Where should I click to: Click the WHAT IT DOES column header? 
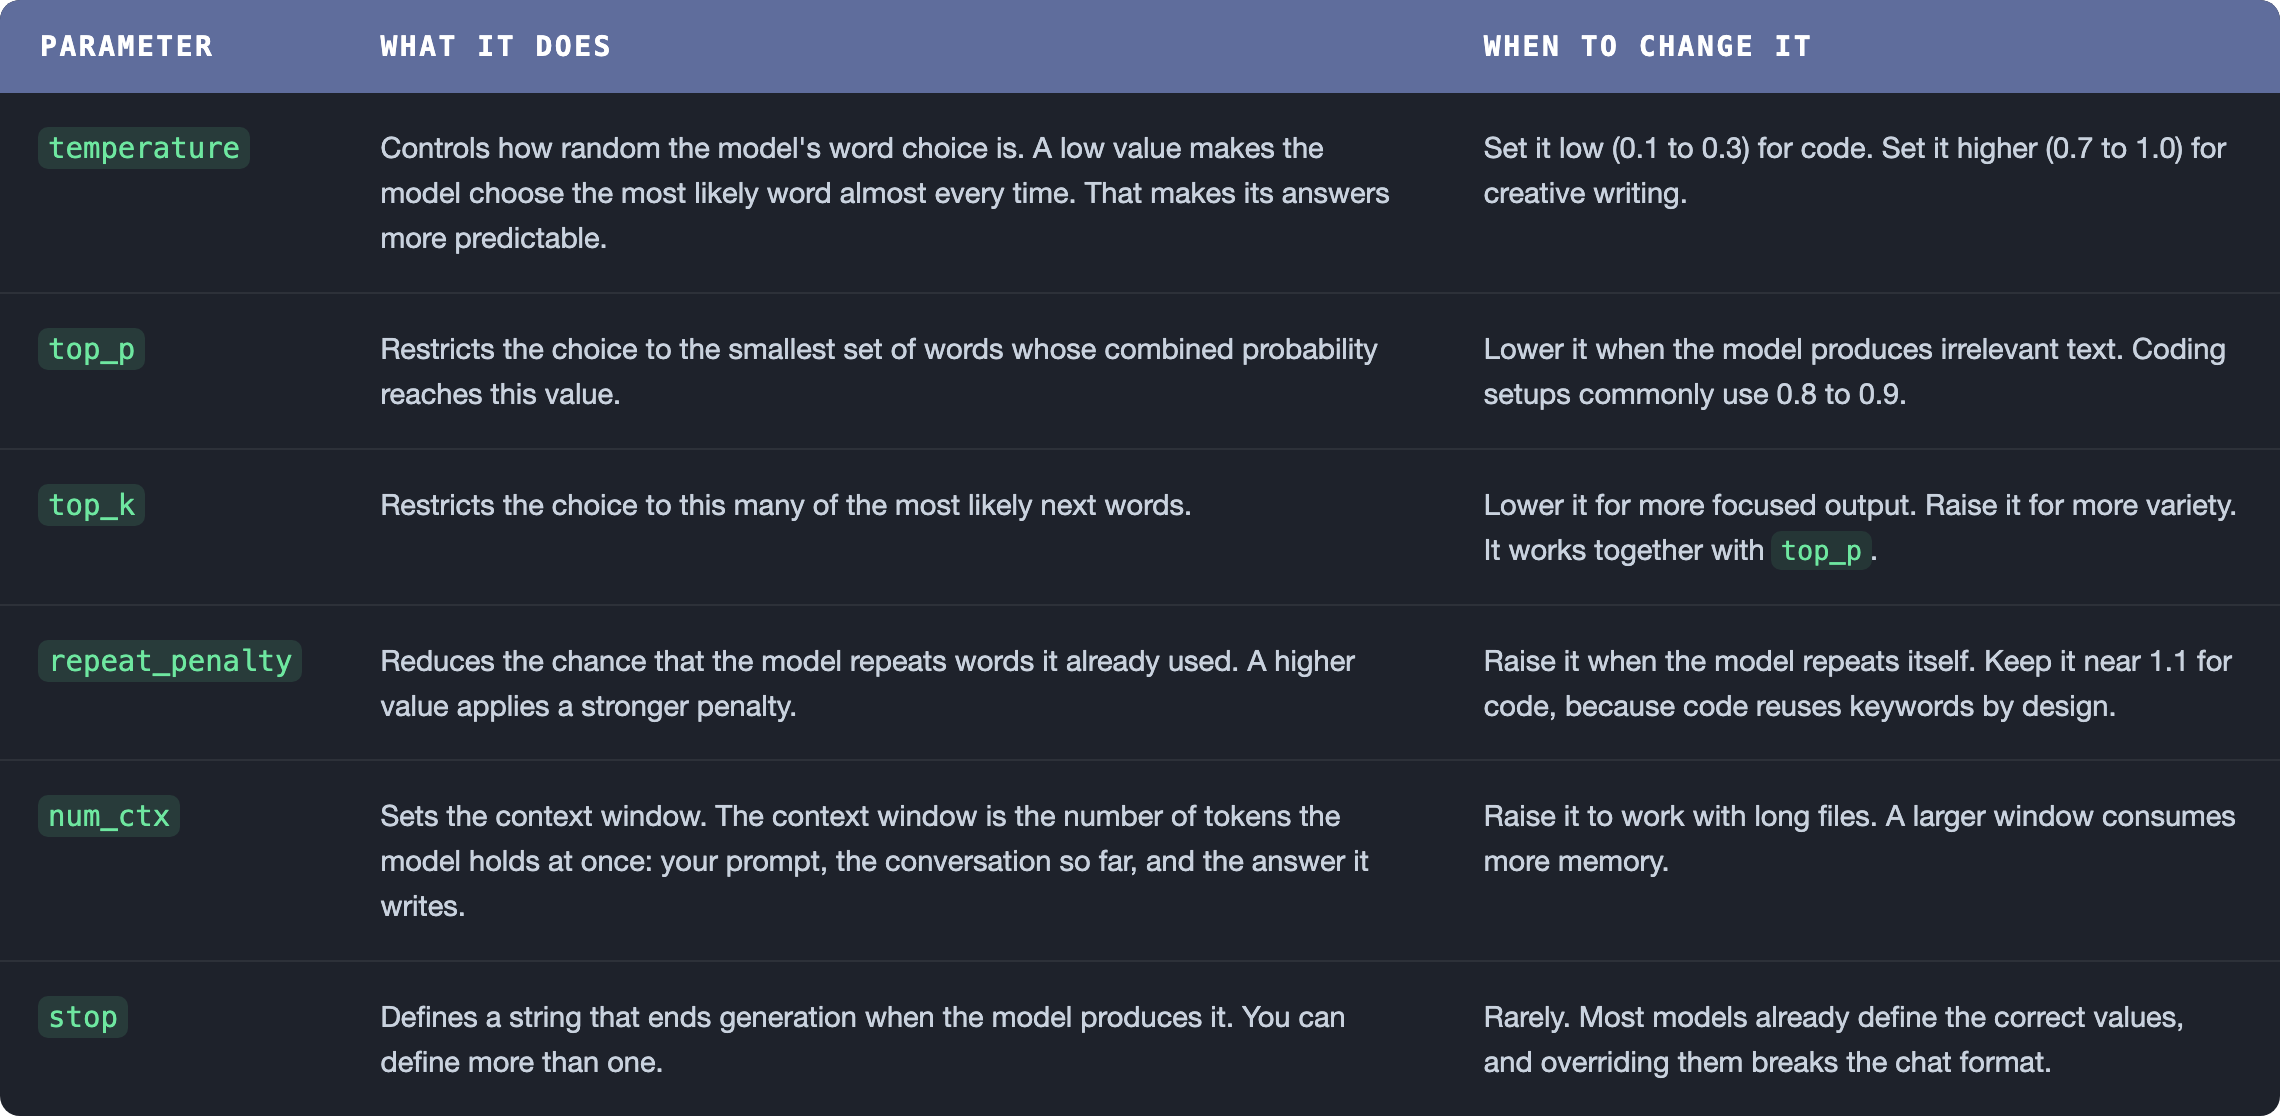coord(495,46)
